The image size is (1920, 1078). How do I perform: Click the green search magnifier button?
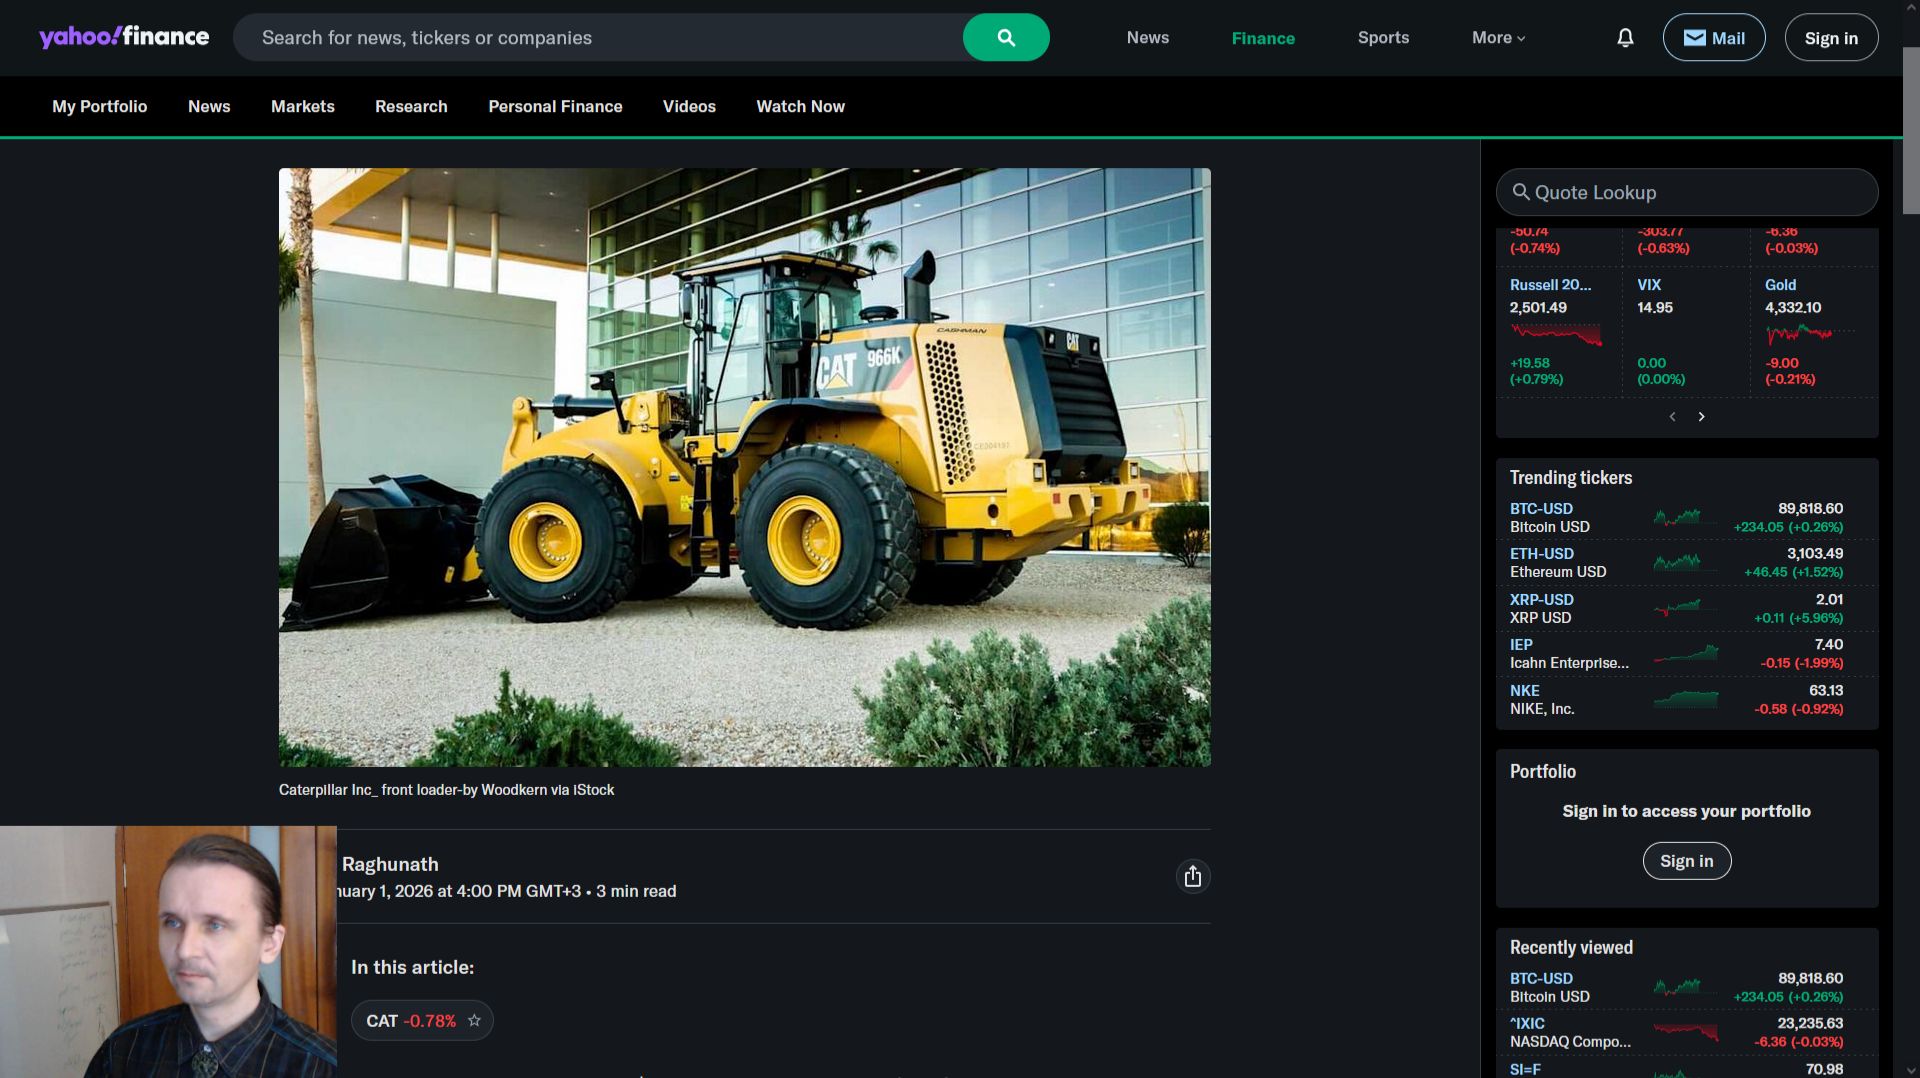[1006, 38]
